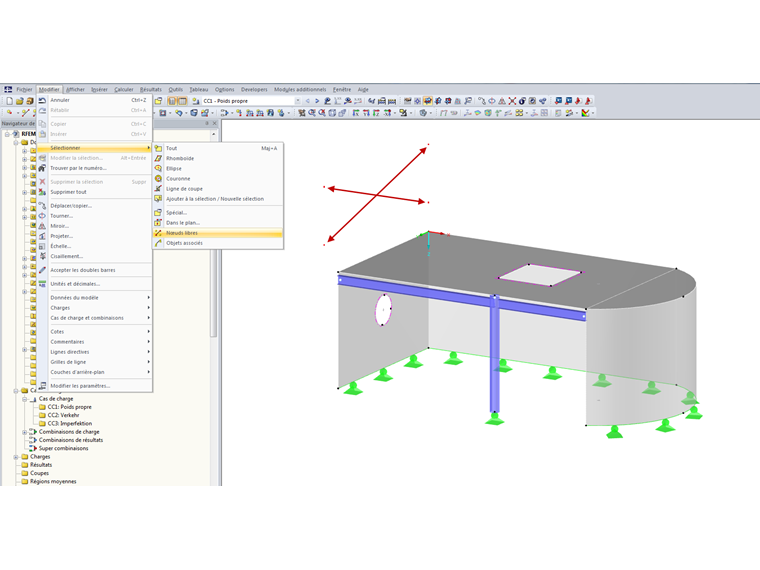Image resolution: width=760 pixels, height=570 pixels.
Task: Click the Miroir mirror menu icon
Action: 42,226
